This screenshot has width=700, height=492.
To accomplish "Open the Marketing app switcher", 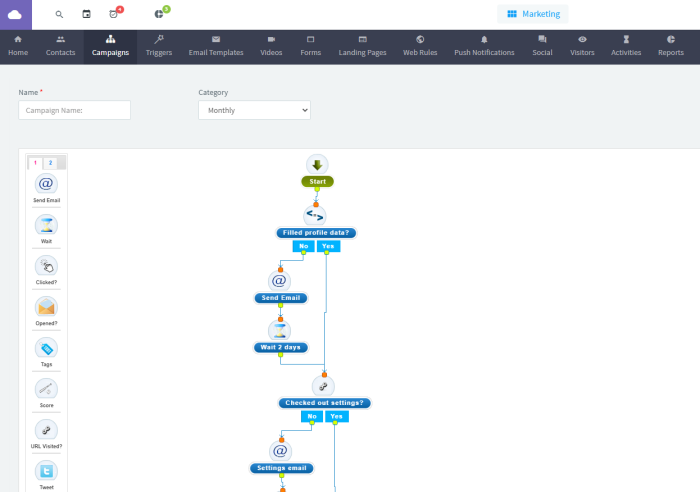I will click(x=533, y=14).
